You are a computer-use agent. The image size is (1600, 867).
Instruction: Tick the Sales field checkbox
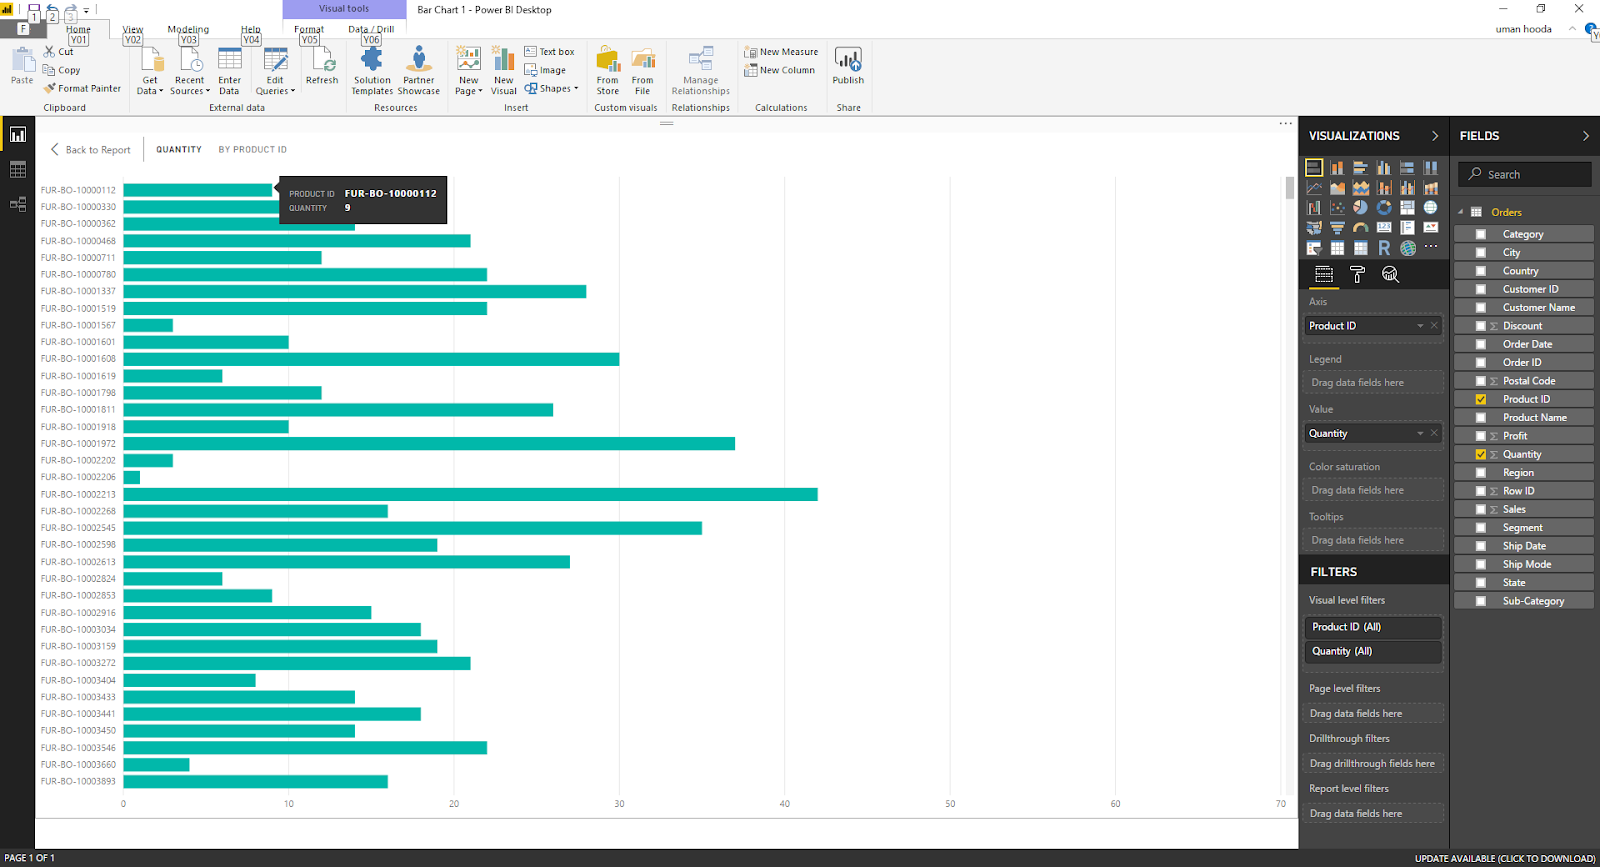click(x=1481, y=509)
